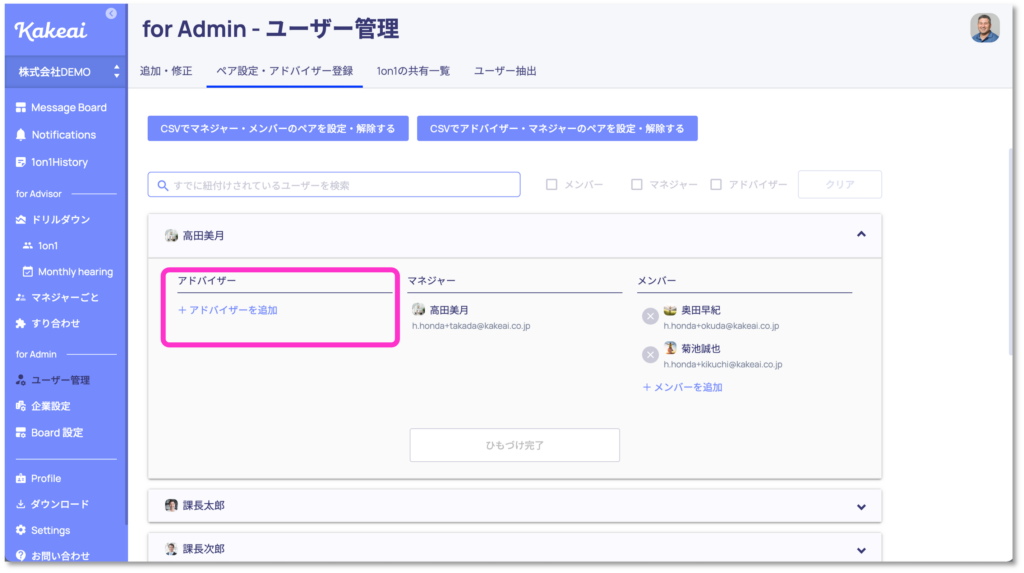Open the Message Board sidebar icon

pos(21,107)
